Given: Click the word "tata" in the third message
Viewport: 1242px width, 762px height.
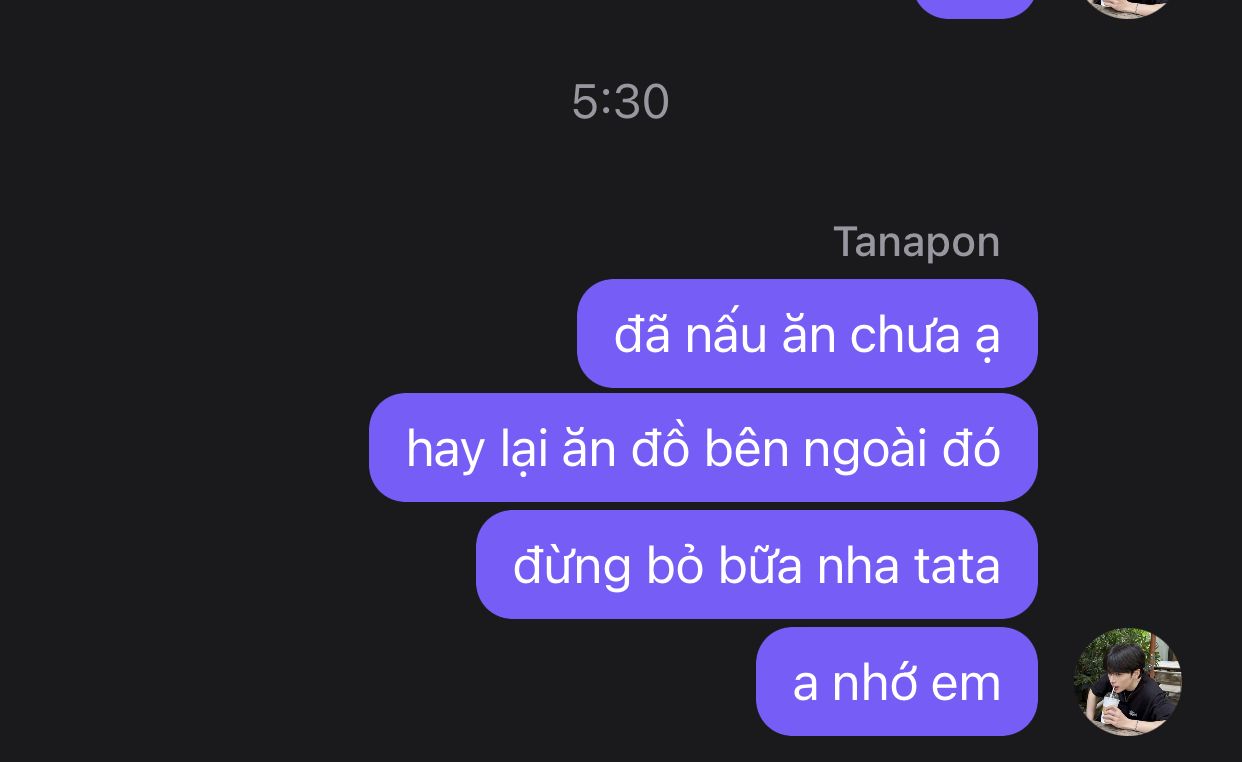Looking at the screenshot, I should pos(957,566).
